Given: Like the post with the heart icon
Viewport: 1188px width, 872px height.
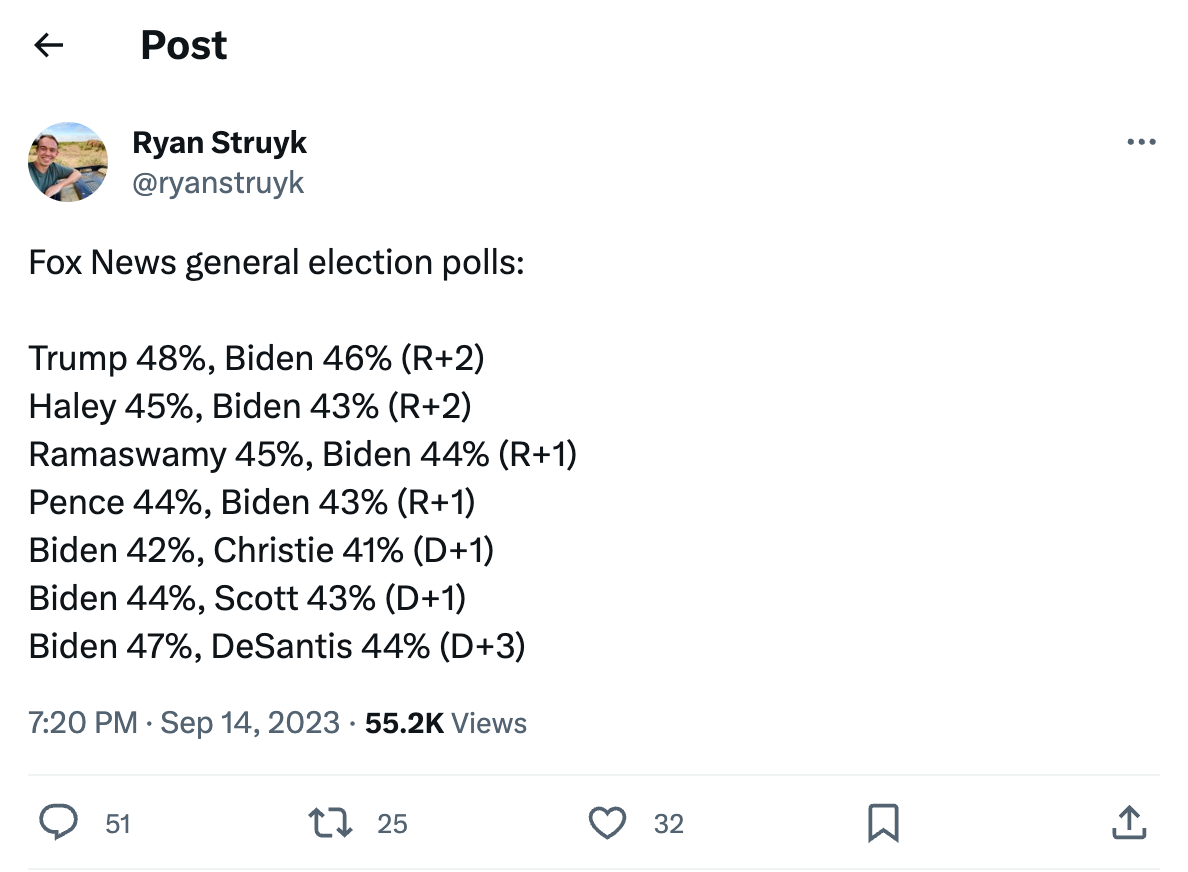Looking at the screenshot, I should point(608,823).
